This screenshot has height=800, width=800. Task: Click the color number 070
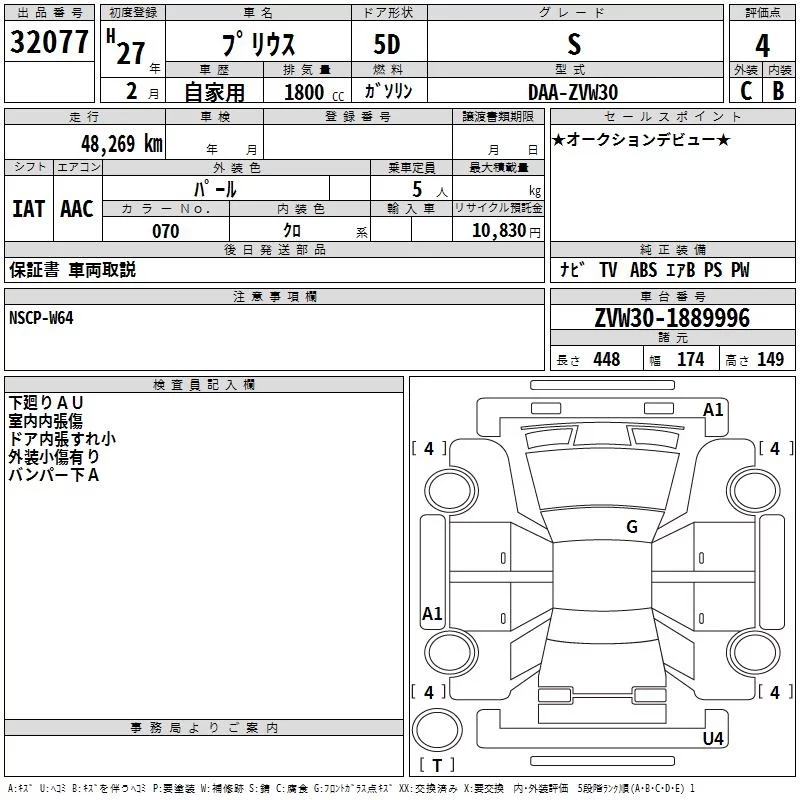coord(165,231)
